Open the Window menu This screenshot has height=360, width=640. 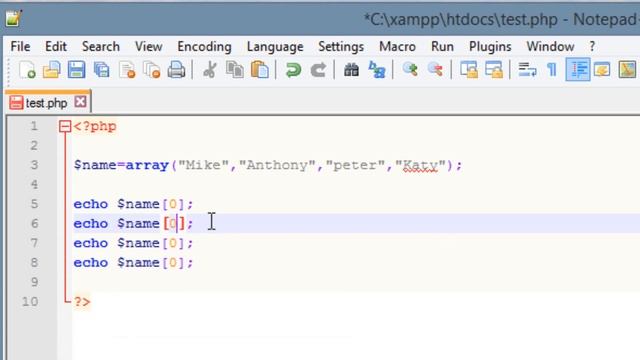click(x=550, y=47)
